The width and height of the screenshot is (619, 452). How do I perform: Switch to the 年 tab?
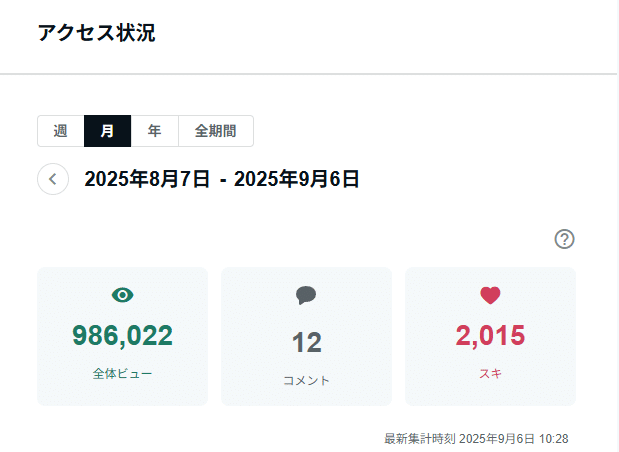(x=155, y=131)
